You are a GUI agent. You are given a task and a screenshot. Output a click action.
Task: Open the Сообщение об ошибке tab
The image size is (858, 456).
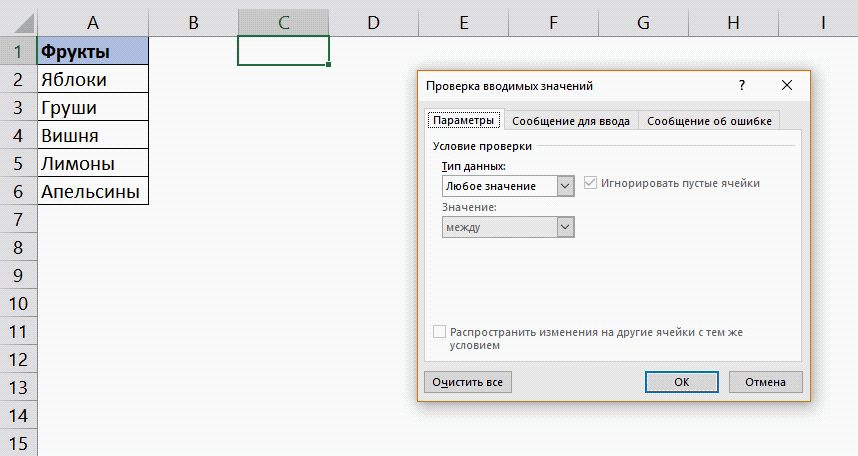pyautogui.click(x=709, y=121)
